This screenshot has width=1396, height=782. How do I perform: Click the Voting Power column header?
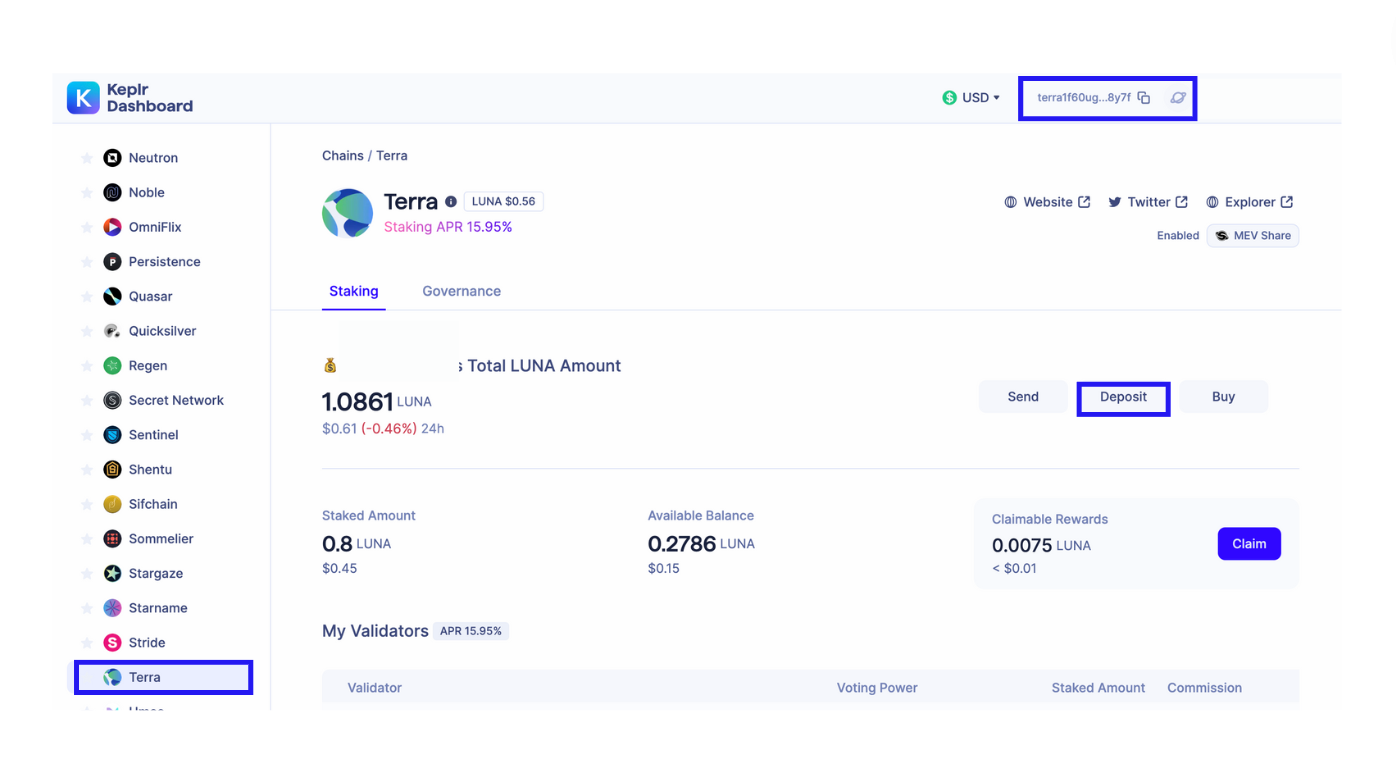(x=877, y=688)
